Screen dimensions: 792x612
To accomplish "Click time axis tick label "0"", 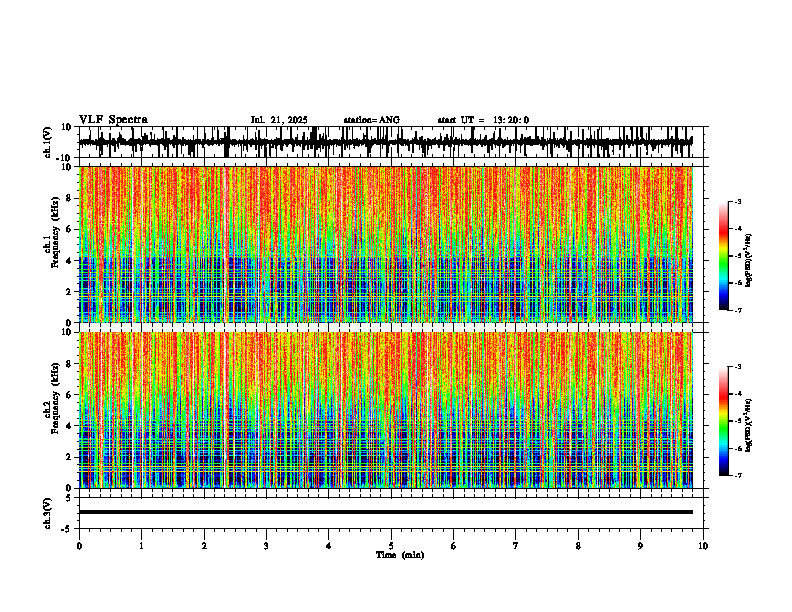I will [x=79, y=546].
